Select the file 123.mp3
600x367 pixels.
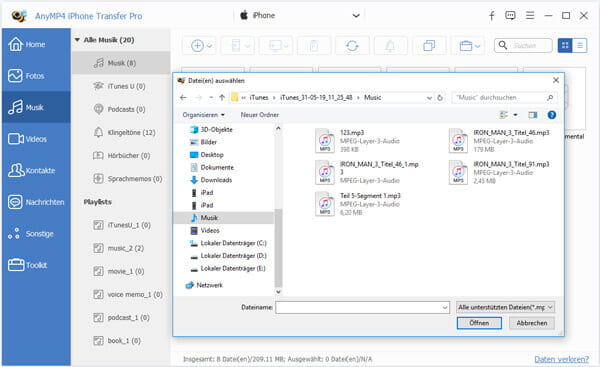click(x=358, y=140)
